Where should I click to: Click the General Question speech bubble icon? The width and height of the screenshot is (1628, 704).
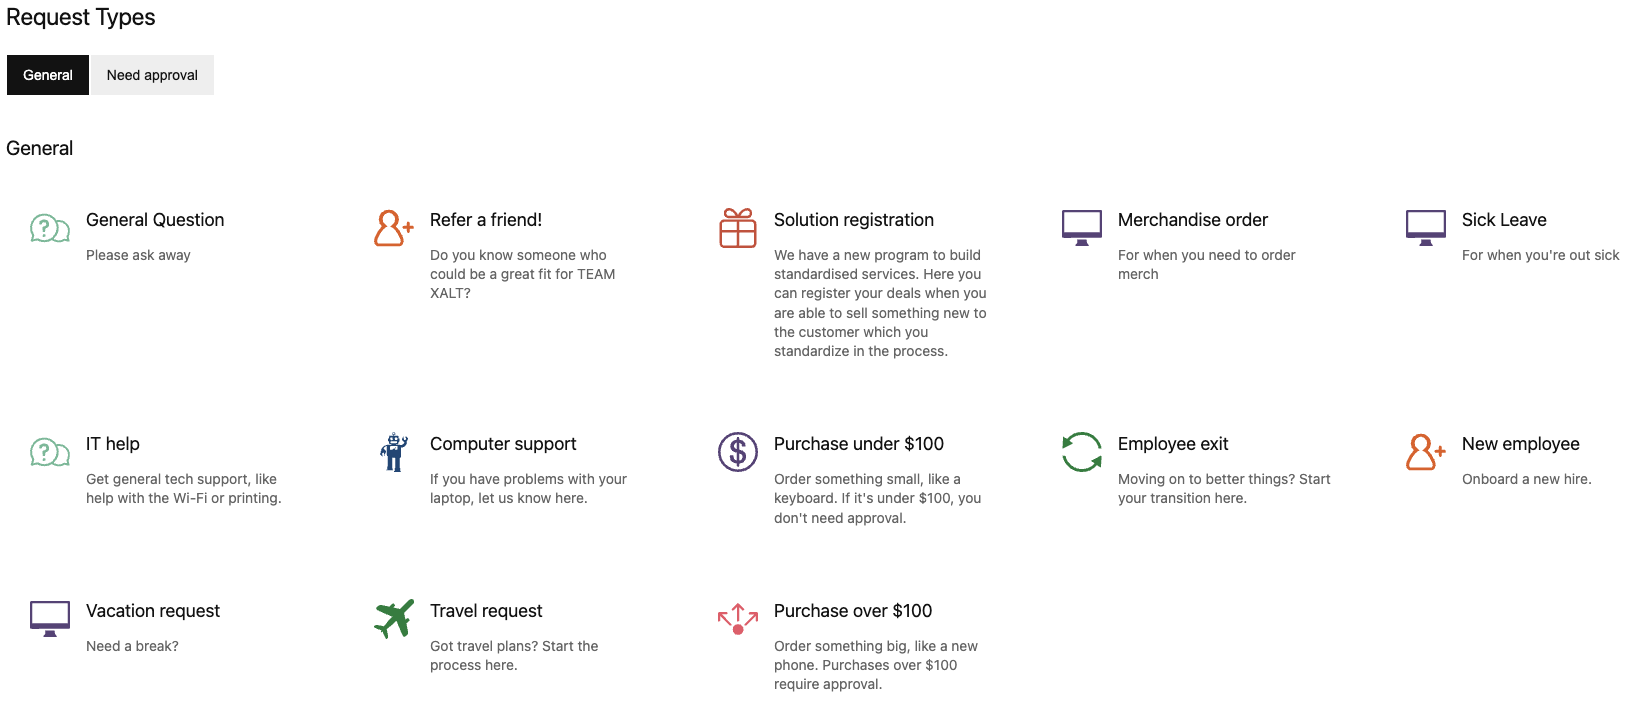pos(50,228)
